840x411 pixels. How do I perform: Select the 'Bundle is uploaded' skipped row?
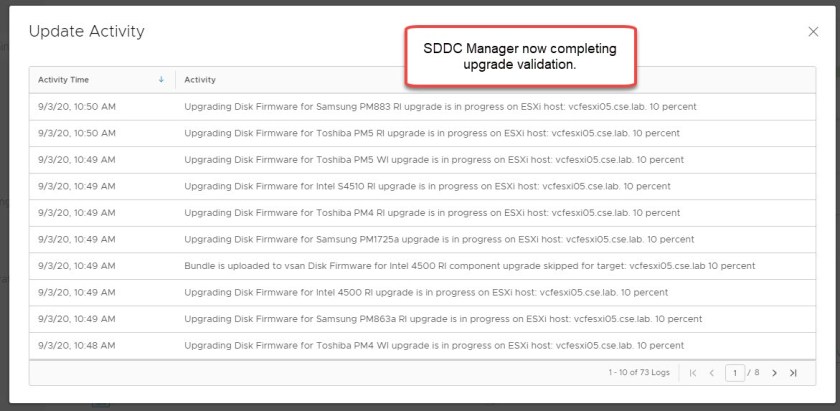469,266
